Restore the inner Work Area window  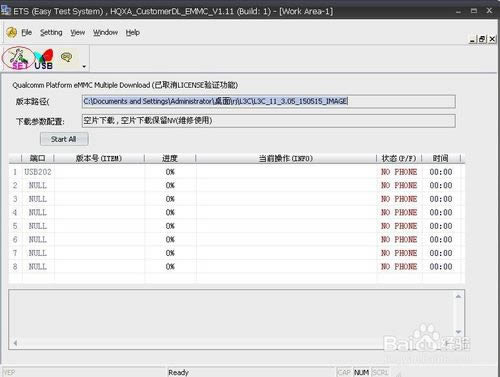point(482,39)
